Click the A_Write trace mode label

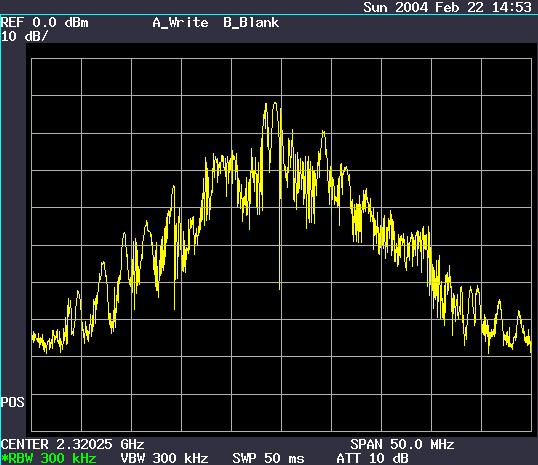click(x=180, y=23)
